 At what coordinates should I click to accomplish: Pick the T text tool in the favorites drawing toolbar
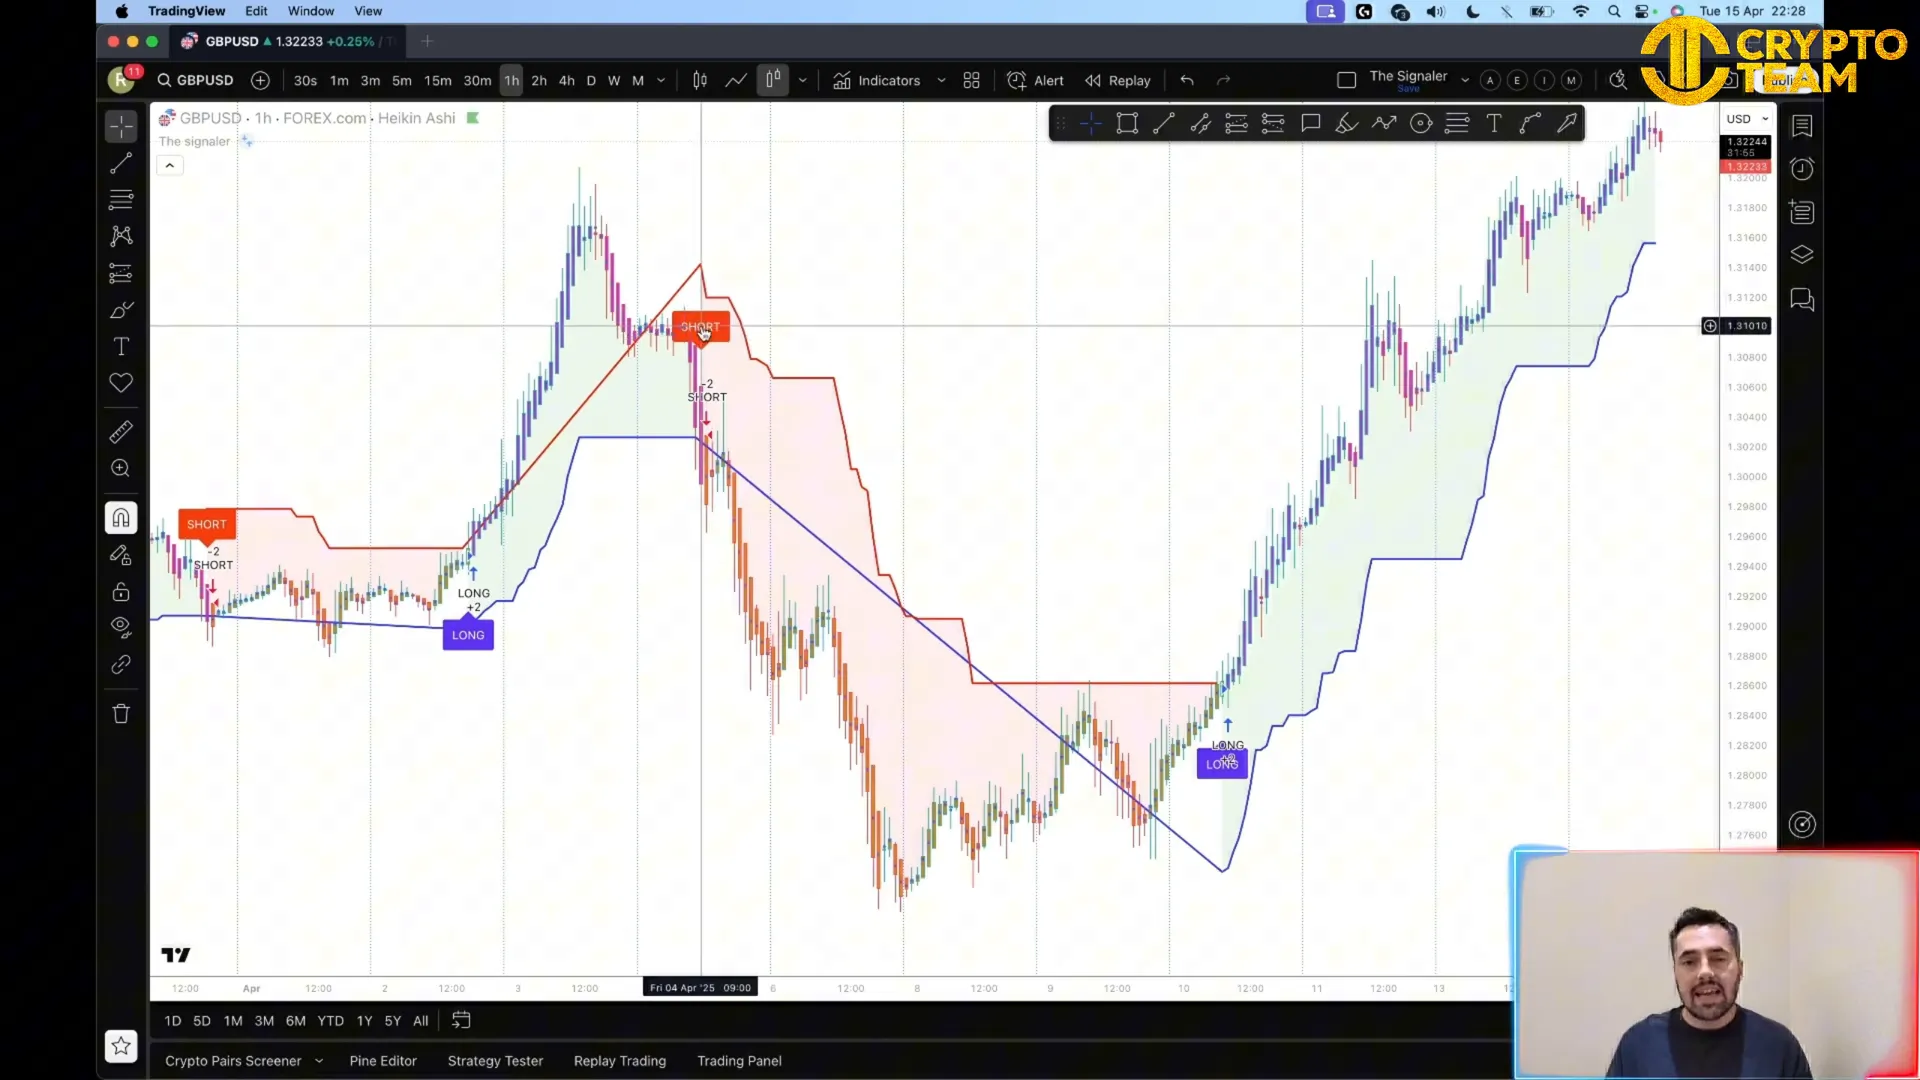1494,124
